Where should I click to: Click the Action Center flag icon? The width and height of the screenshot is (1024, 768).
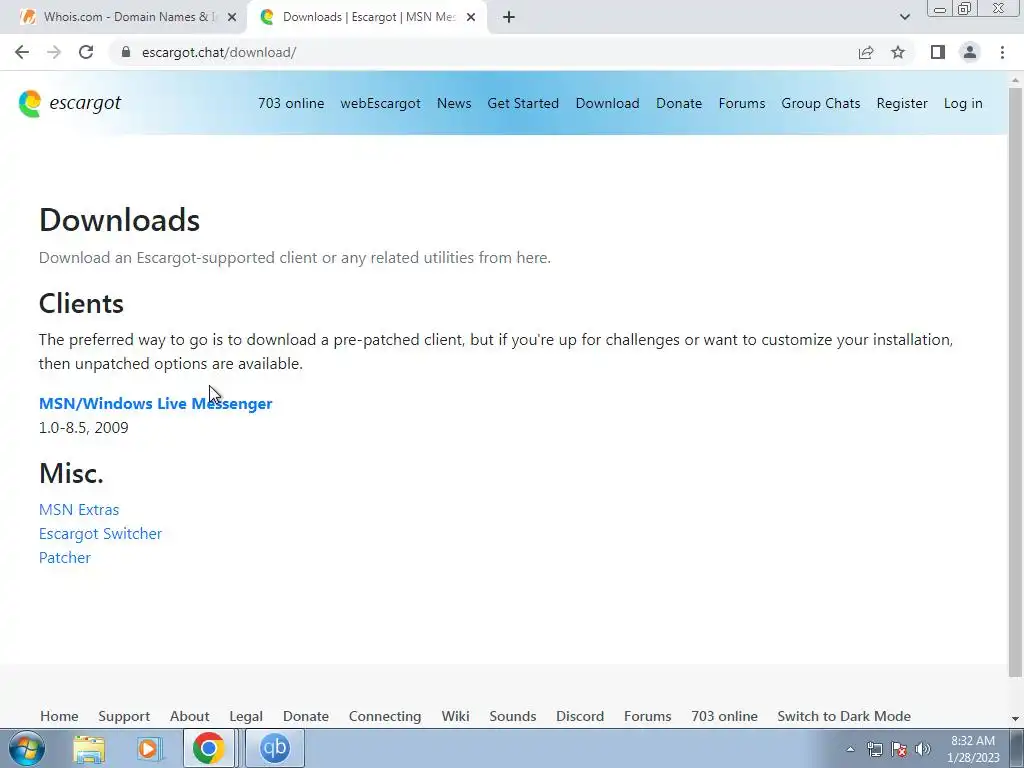point(899,749)
